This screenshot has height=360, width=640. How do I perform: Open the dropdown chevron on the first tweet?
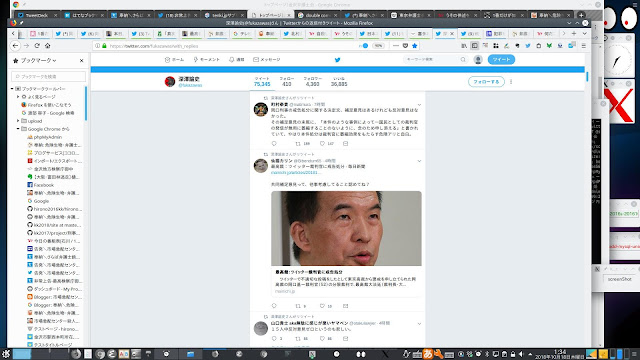(x=419, y=105)
